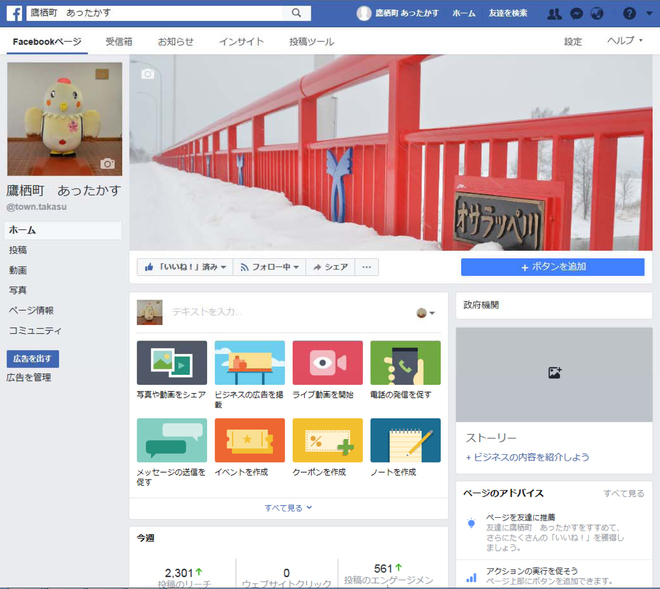Screen dimensions: 660x589
Task: Select 投稿 in left sidebar
Action: [x=18, y=250]
